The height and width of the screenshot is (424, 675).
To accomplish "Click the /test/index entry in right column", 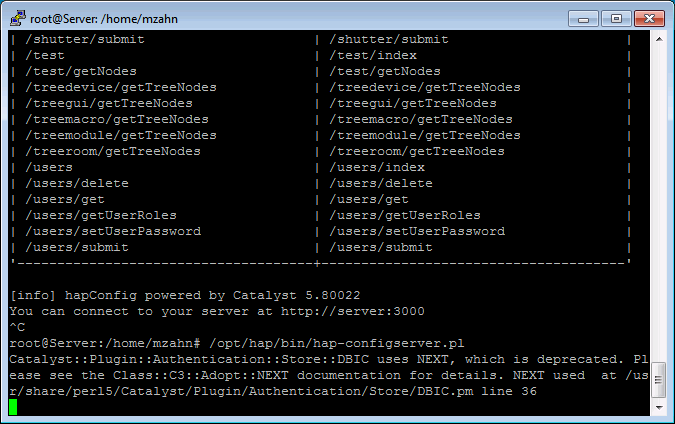I will (x=373, y=55).
